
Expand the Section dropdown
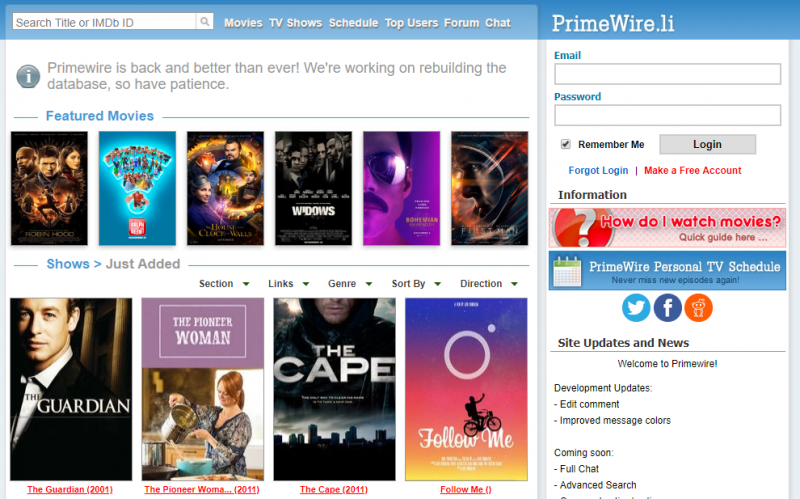[224, 284]
